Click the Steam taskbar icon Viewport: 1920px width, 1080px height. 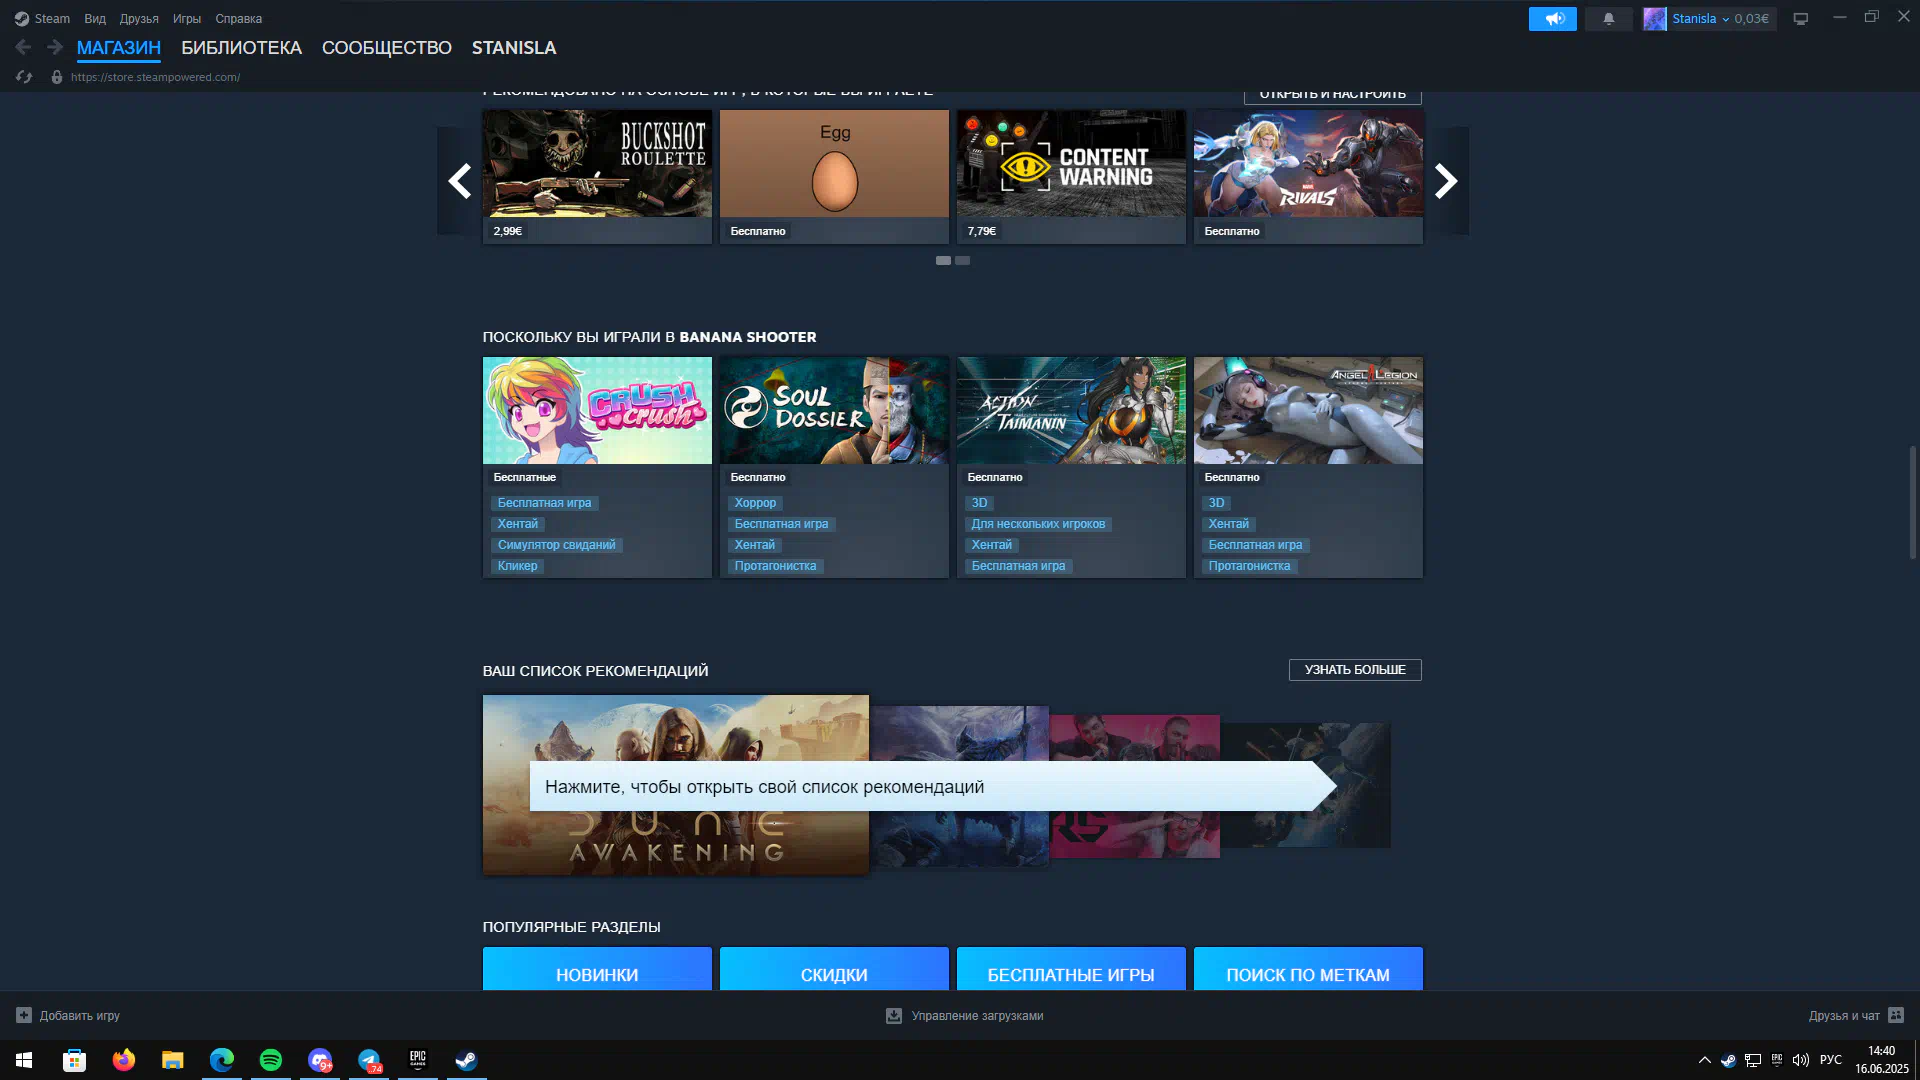466,1060
